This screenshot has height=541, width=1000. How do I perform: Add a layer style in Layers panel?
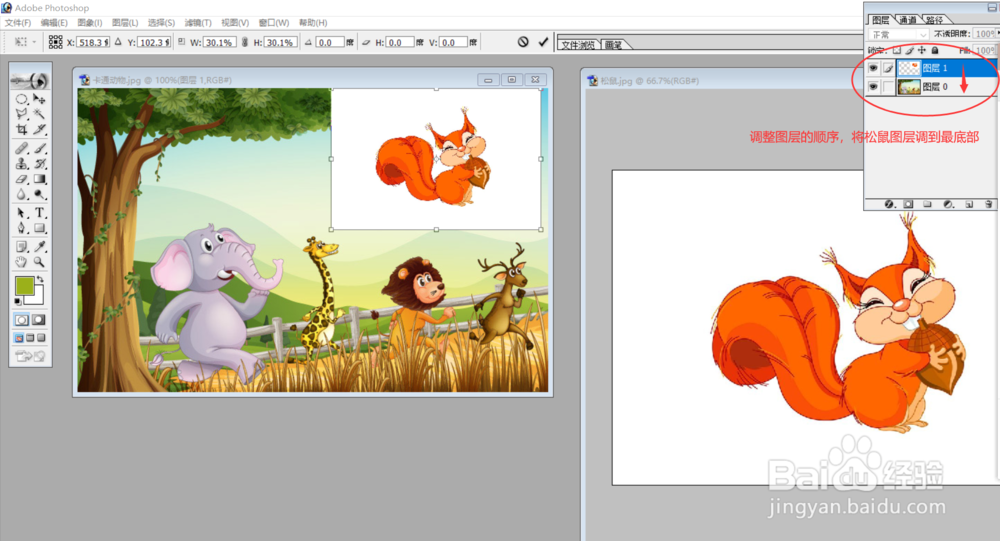point(889,204)
